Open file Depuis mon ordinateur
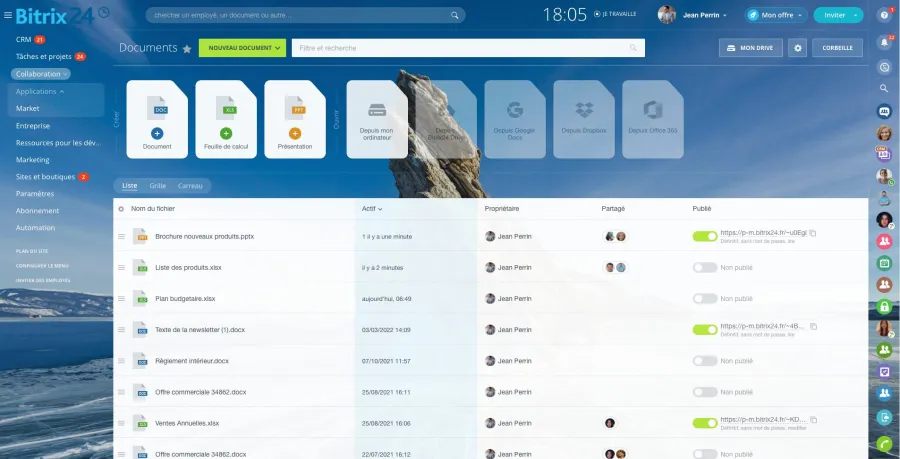This screenshot has height=459, width=900. click(377, 119)
